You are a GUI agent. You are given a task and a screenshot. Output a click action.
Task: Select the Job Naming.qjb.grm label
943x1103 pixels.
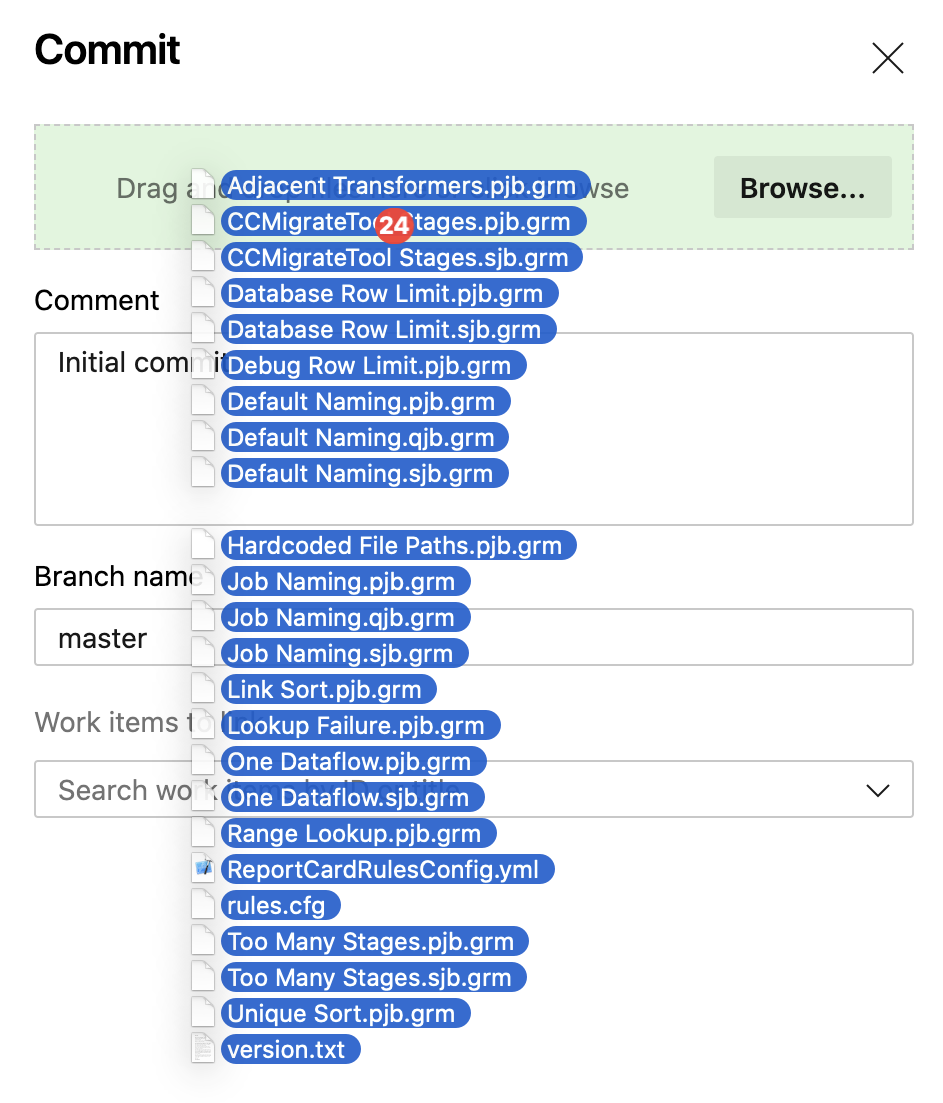(x=341, y=618)
